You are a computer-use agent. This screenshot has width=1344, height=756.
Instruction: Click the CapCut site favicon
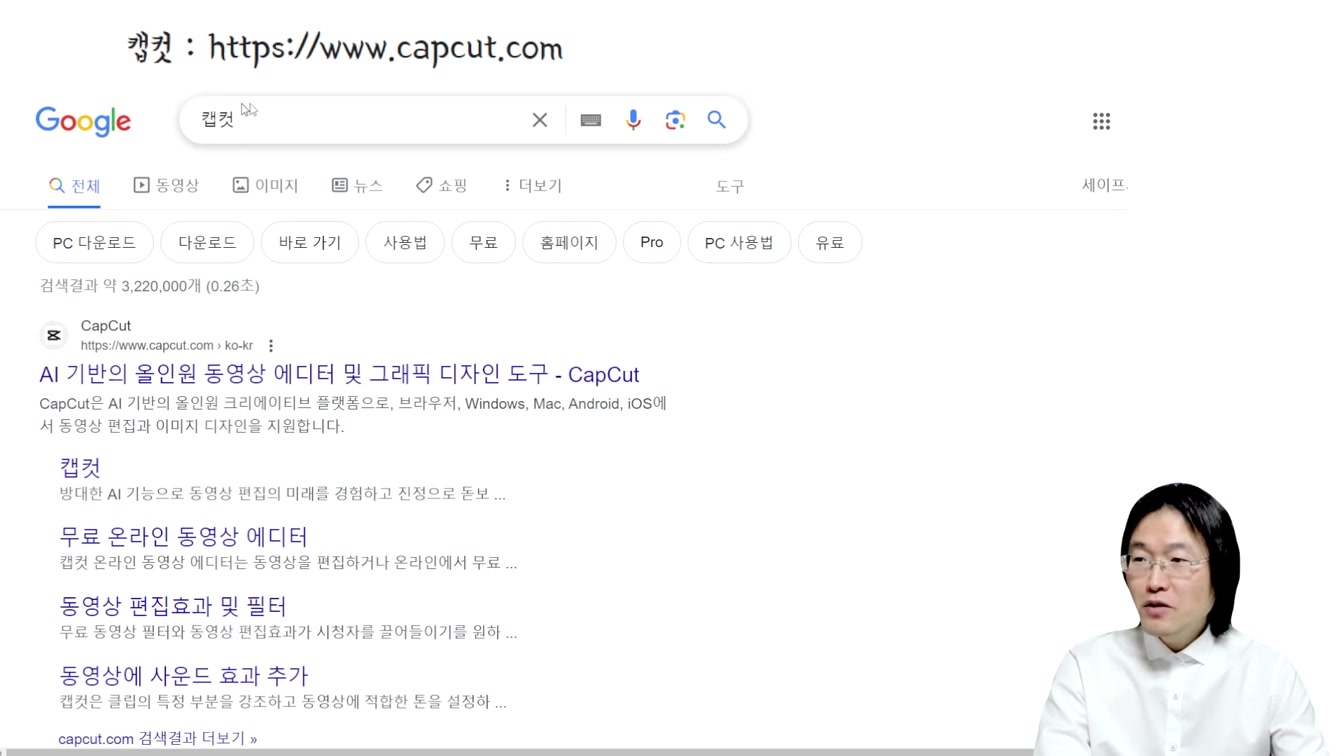pos(54,335)
